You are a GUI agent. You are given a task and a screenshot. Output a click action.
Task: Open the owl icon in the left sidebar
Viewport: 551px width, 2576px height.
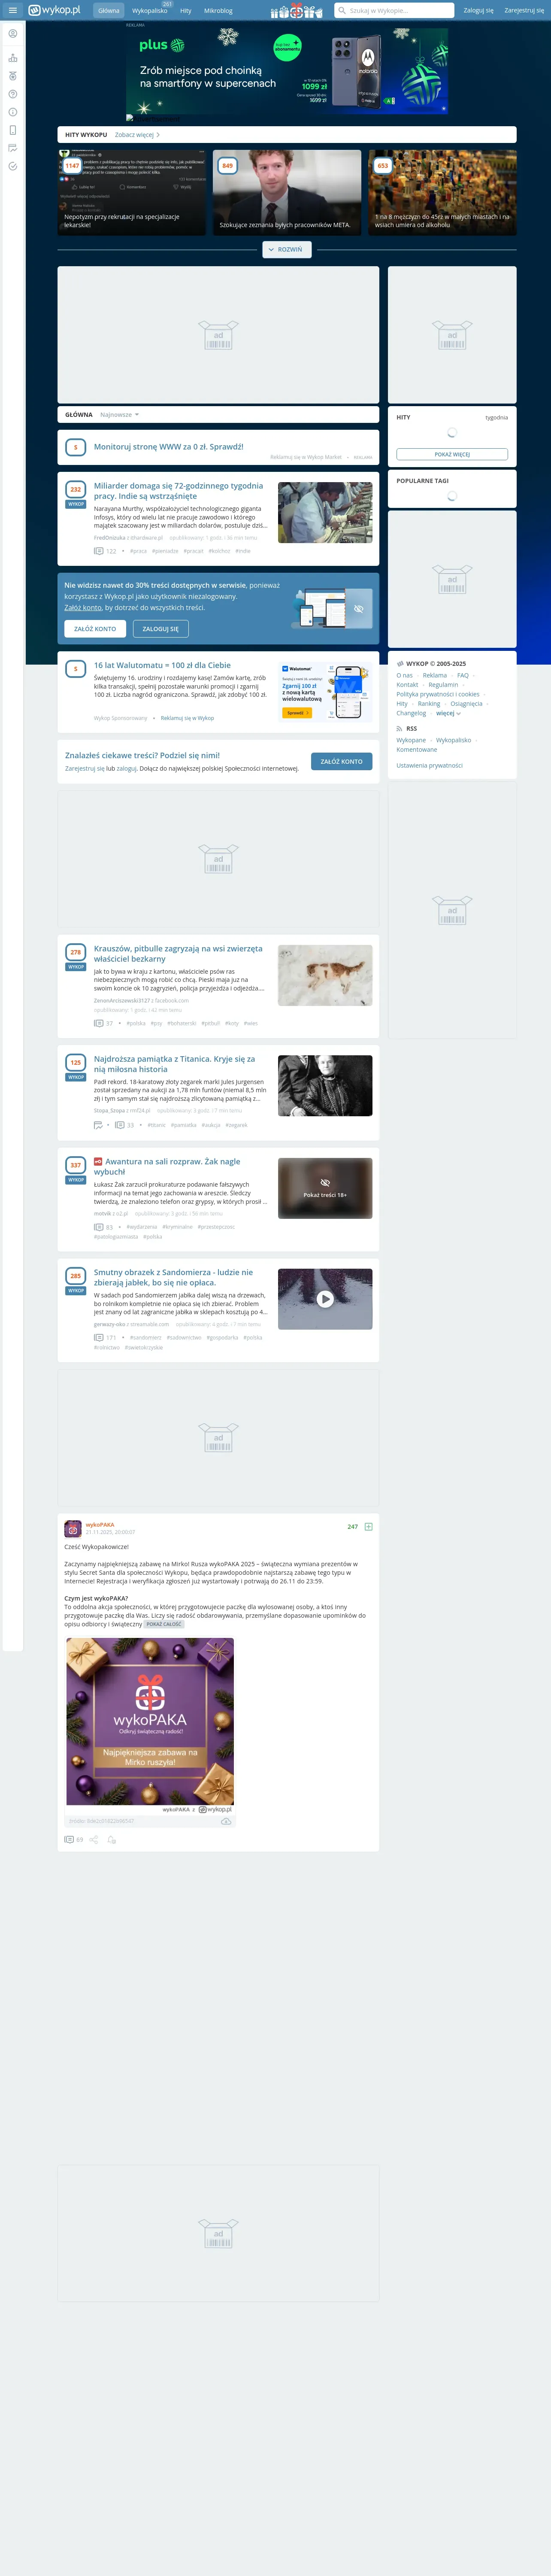(x=12, y=76)
